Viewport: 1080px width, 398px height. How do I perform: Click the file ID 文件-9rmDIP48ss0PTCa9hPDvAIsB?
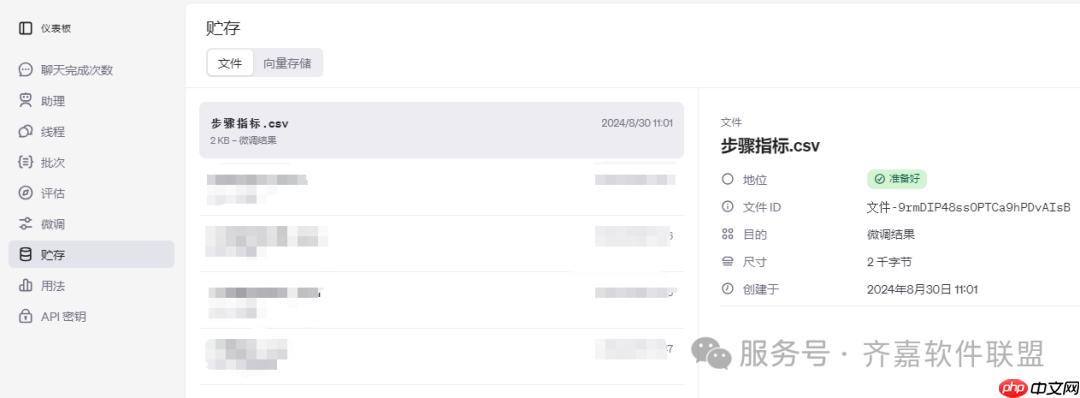click(968, 207)
